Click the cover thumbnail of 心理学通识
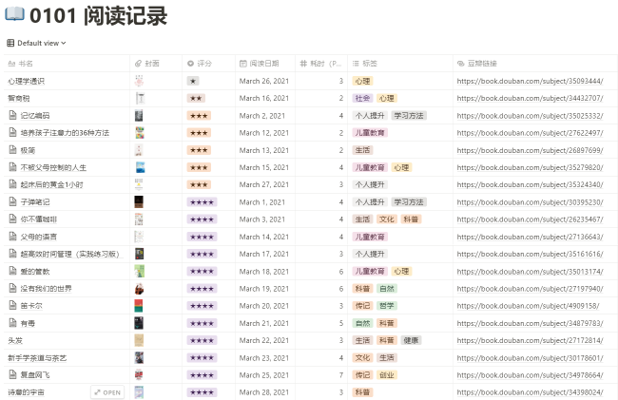This screenshot has height=400, width=618. (139, 81)
